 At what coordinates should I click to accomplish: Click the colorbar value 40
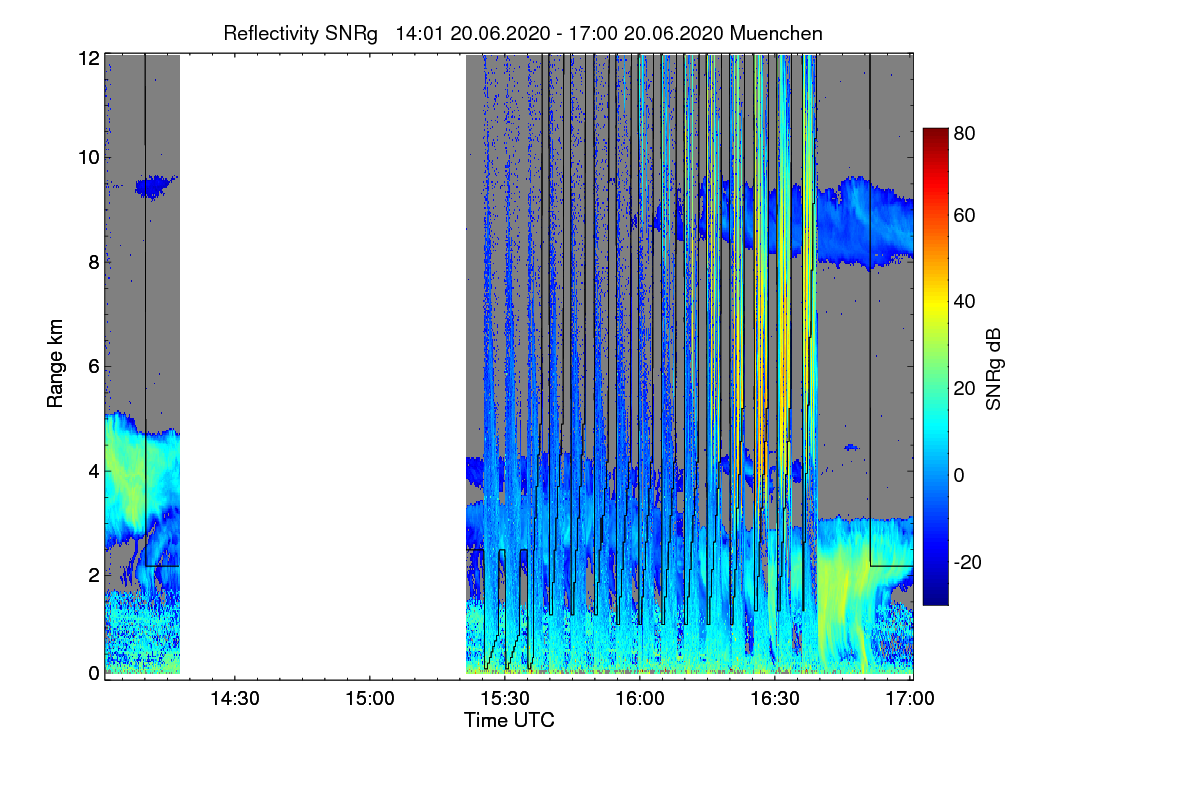(965, 301)
